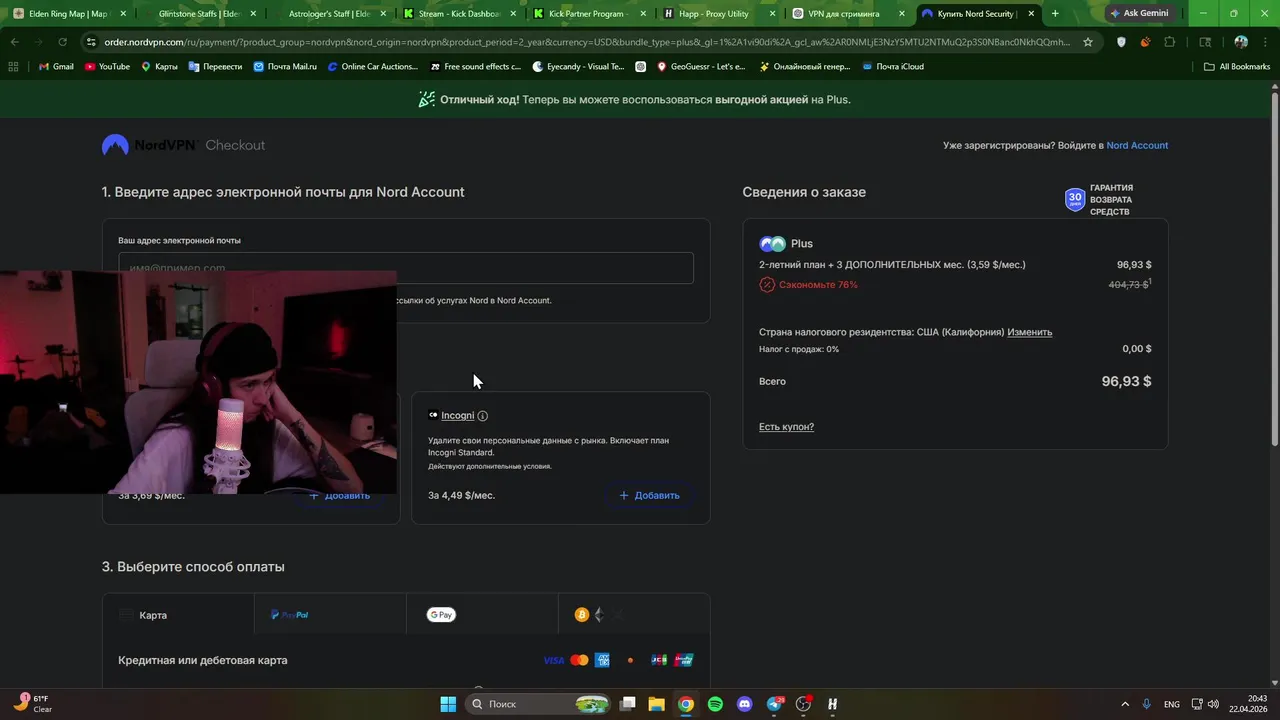Image resolution: width=1280 pixels, height=720 pixels.
Task: Select PayPal payment method
Action: [330, 615]
